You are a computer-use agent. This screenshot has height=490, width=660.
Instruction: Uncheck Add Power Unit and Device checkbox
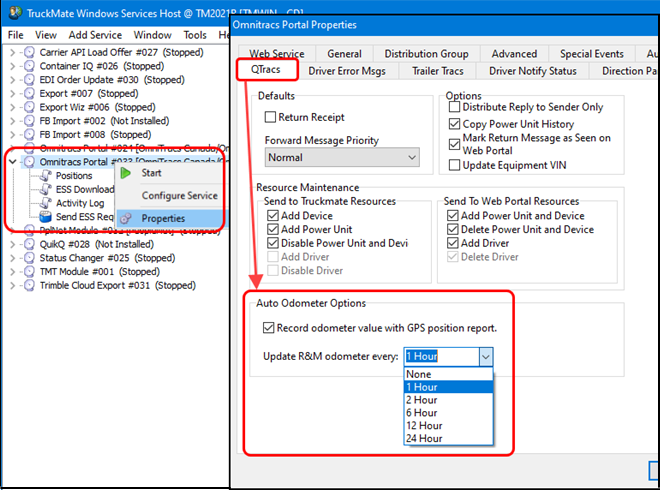click(x=452, y=216)
